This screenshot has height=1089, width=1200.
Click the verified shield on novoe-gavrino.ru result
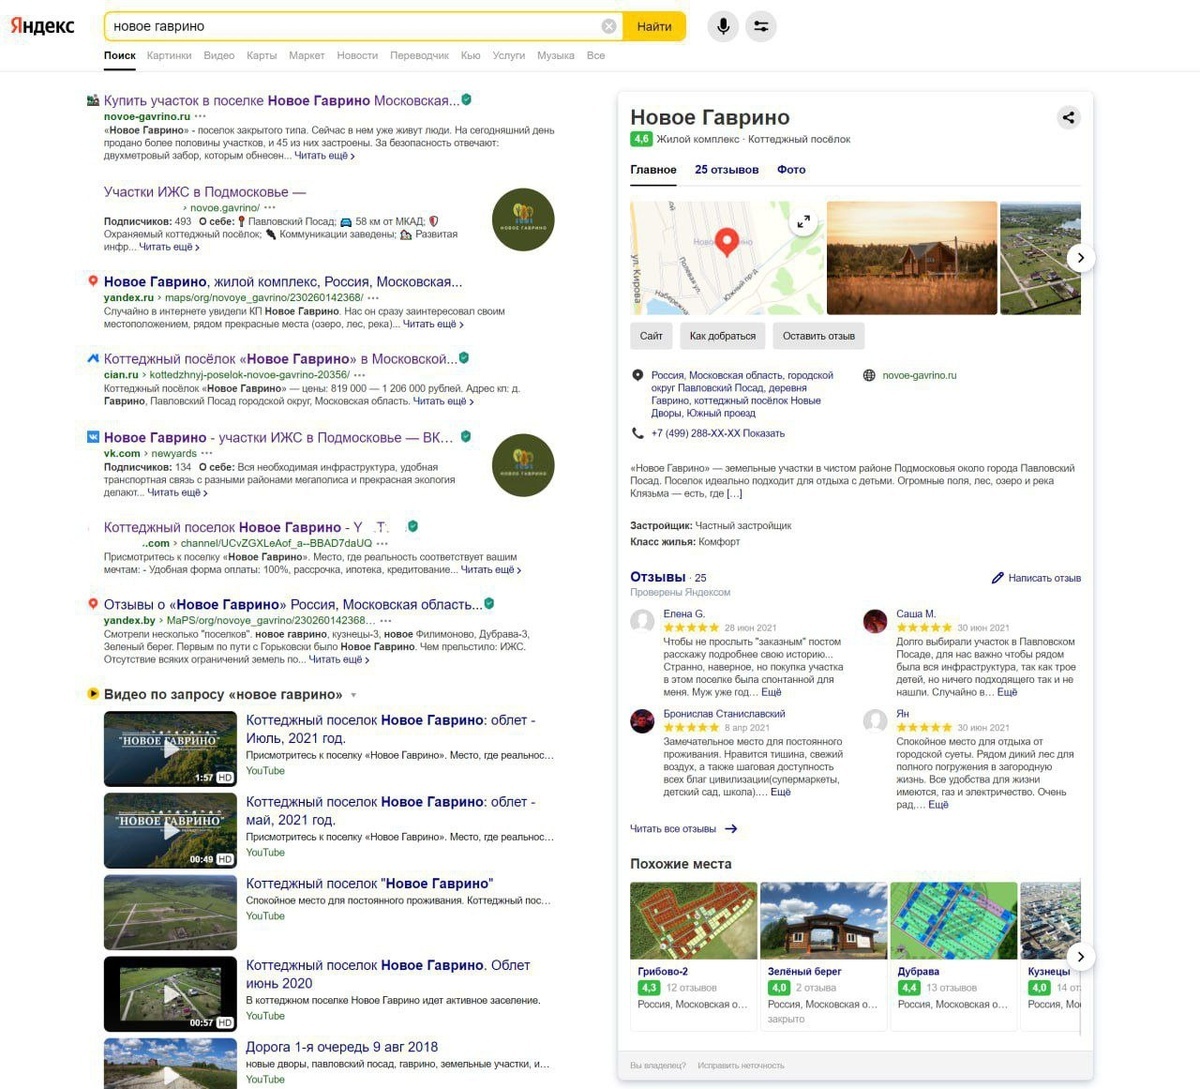466,100
